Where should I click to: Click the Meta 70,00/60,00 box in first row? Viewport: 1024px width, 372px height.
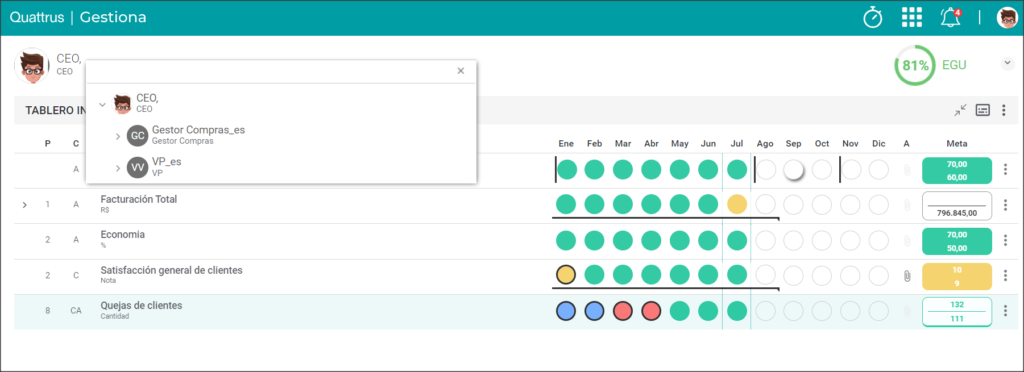pos(957,170)
